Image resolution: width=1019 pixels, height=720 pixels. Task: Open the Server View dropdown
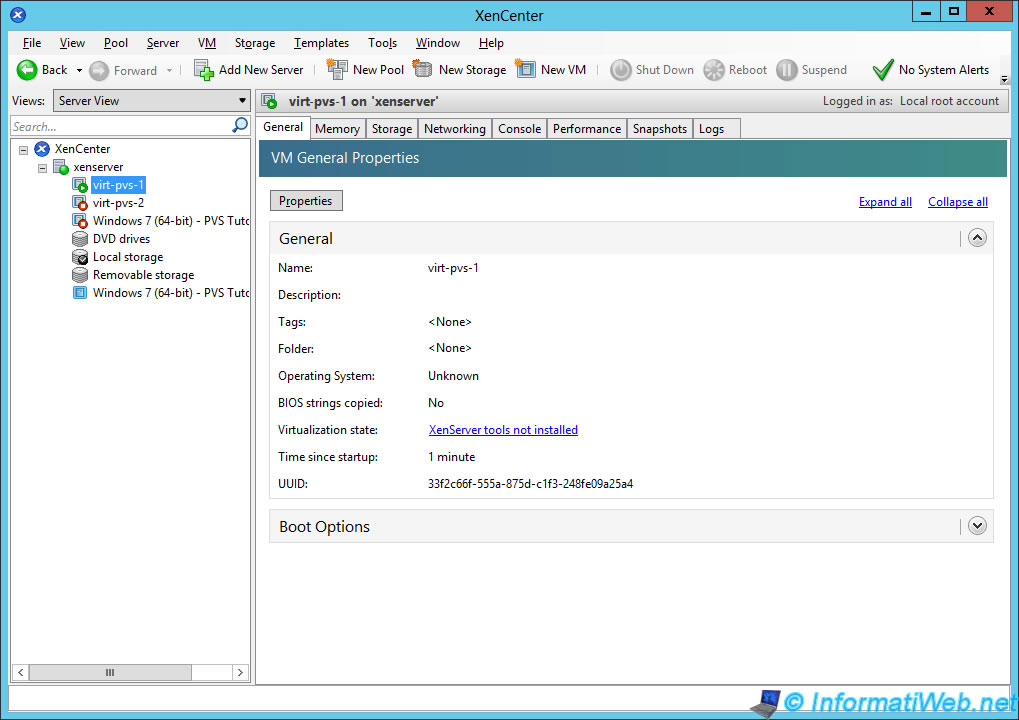click(x=152, y=101)
